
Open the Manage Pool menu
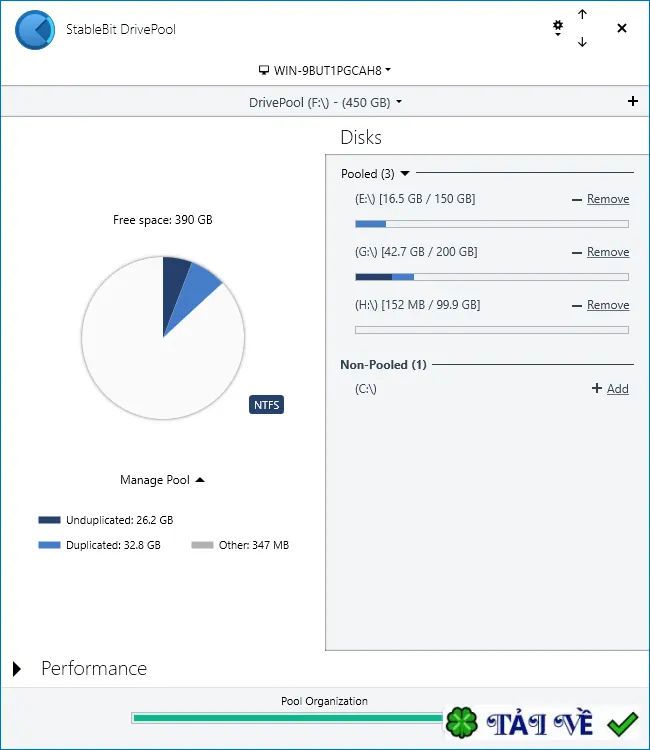(162, 480)
